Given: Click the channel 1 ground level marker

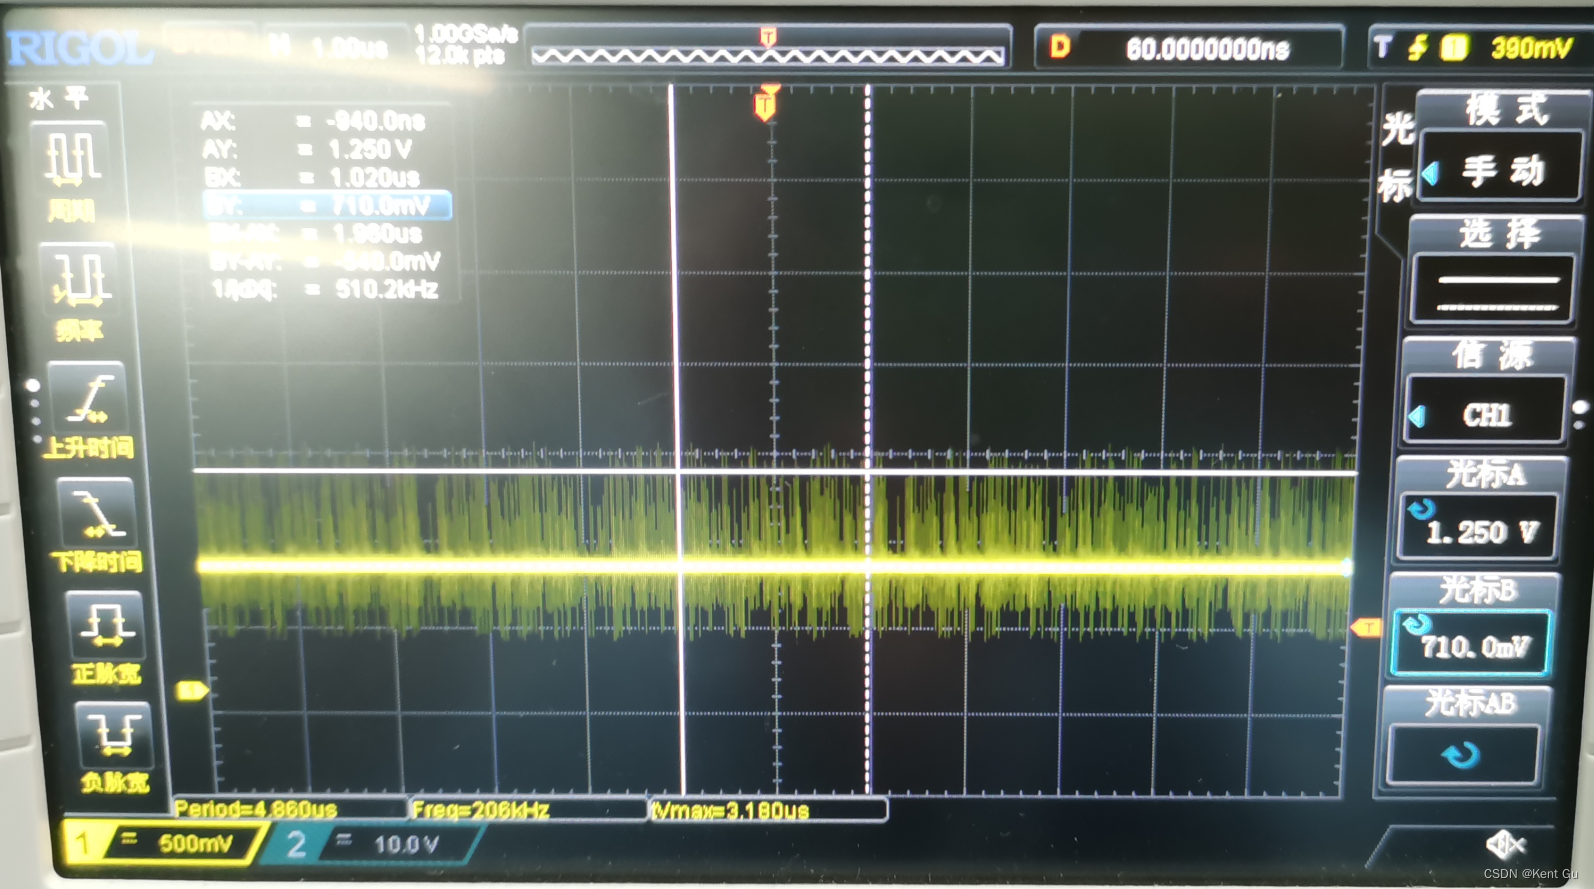Looking at the screenshot, I should tap(192, 690).
